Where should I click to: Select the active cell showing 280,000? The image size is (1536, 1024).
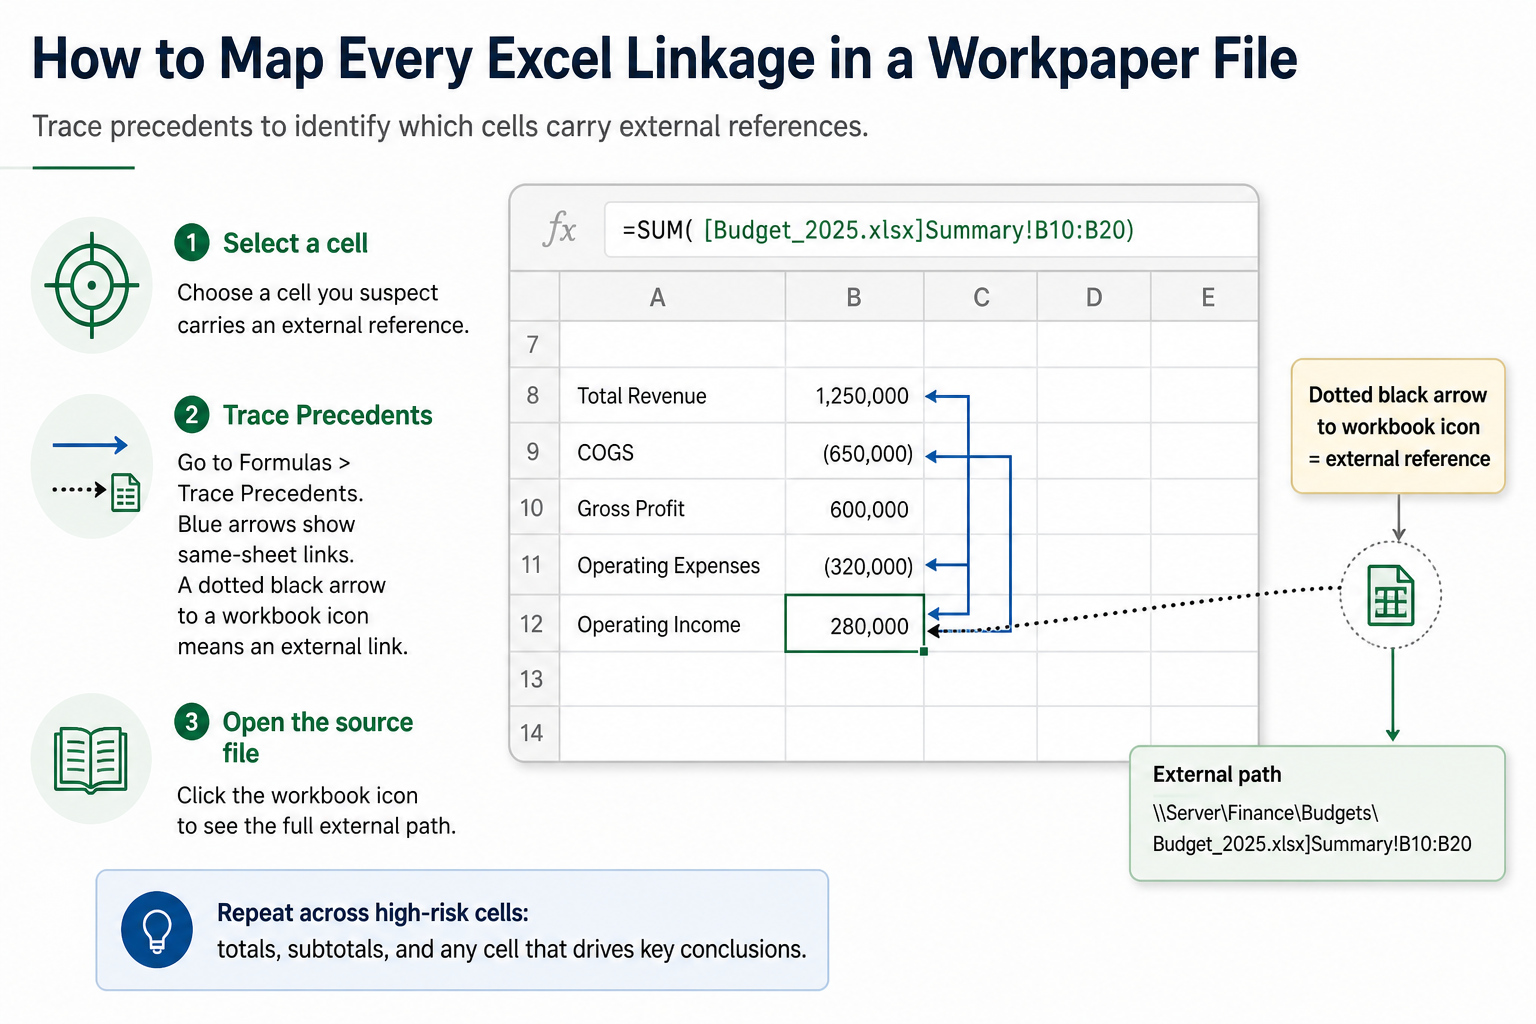tap(854, 623)
